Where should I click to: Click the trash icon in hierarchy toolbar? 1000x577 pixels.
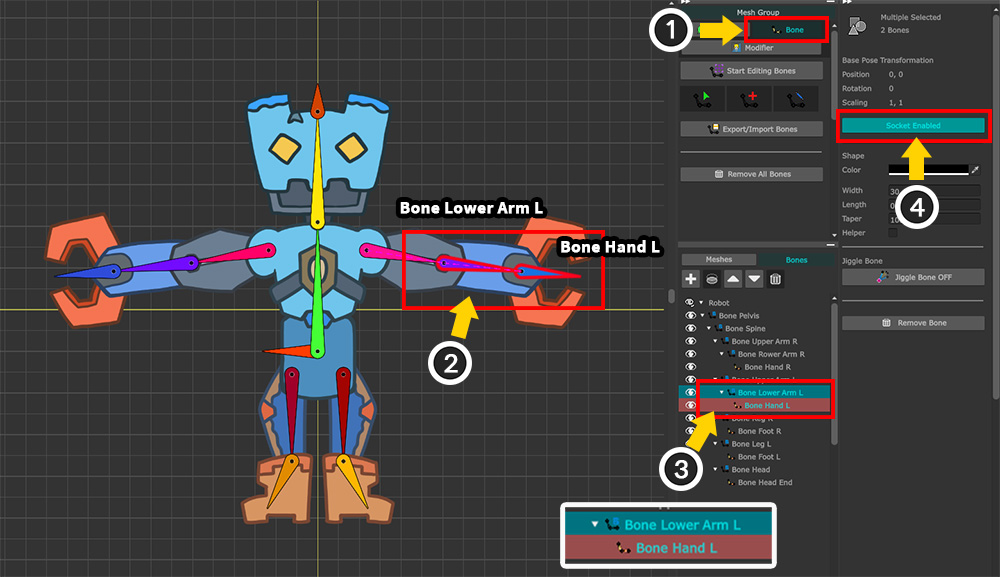pos(775,279)
